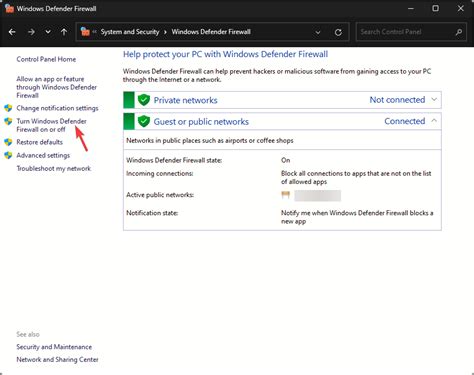Click the Connected status text
The height and width of the screenshot is (375, 474).
[405, 121]
